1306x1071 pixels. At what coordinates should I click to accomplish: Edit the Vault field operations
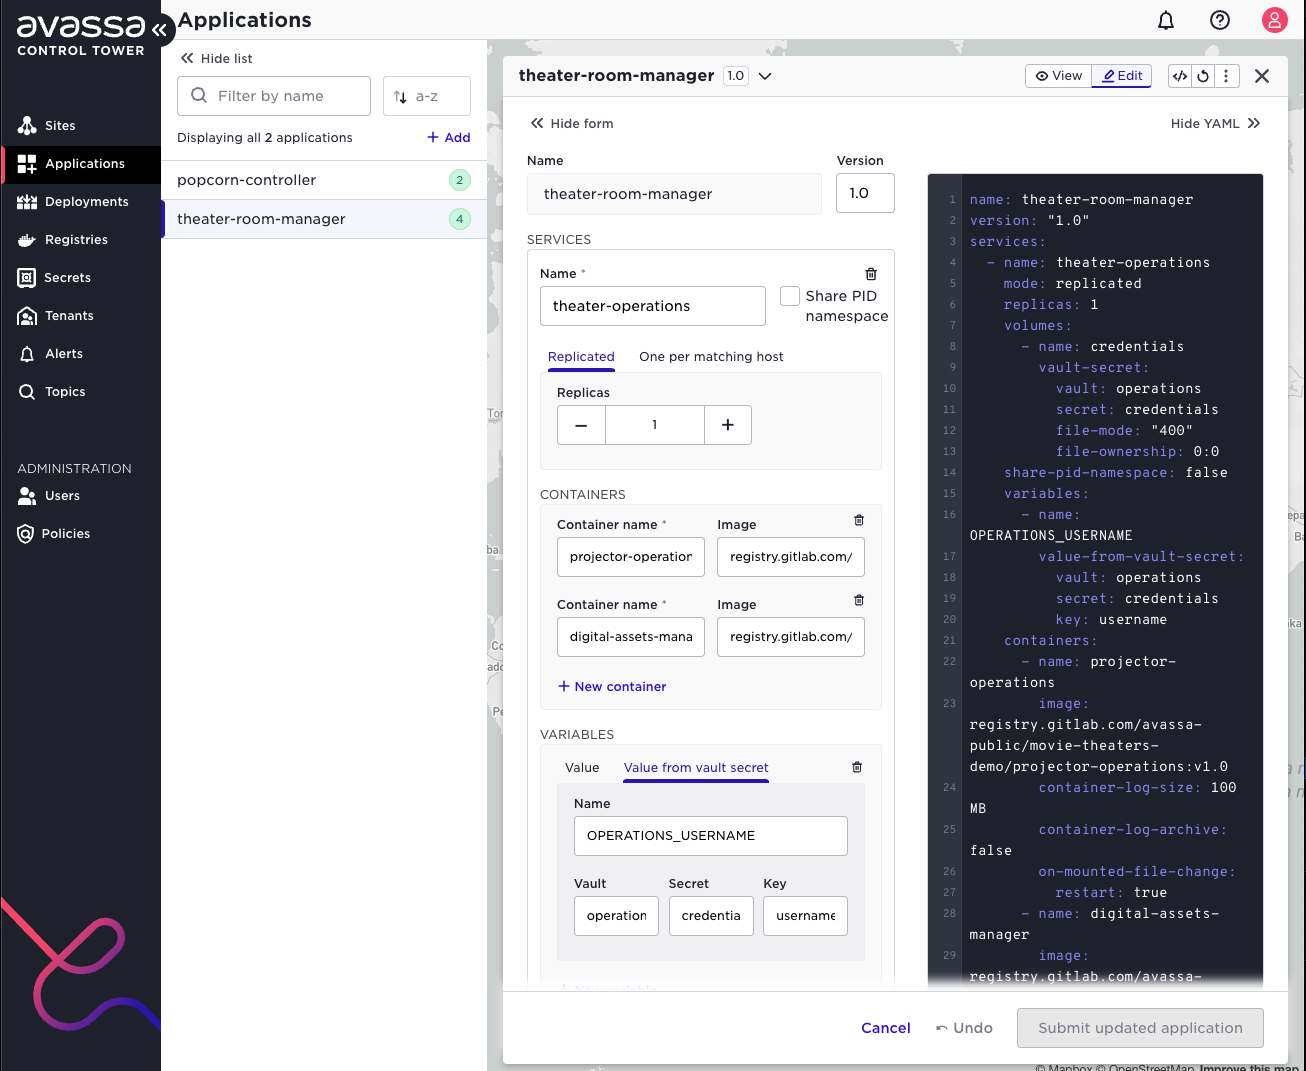click(616, 916)
